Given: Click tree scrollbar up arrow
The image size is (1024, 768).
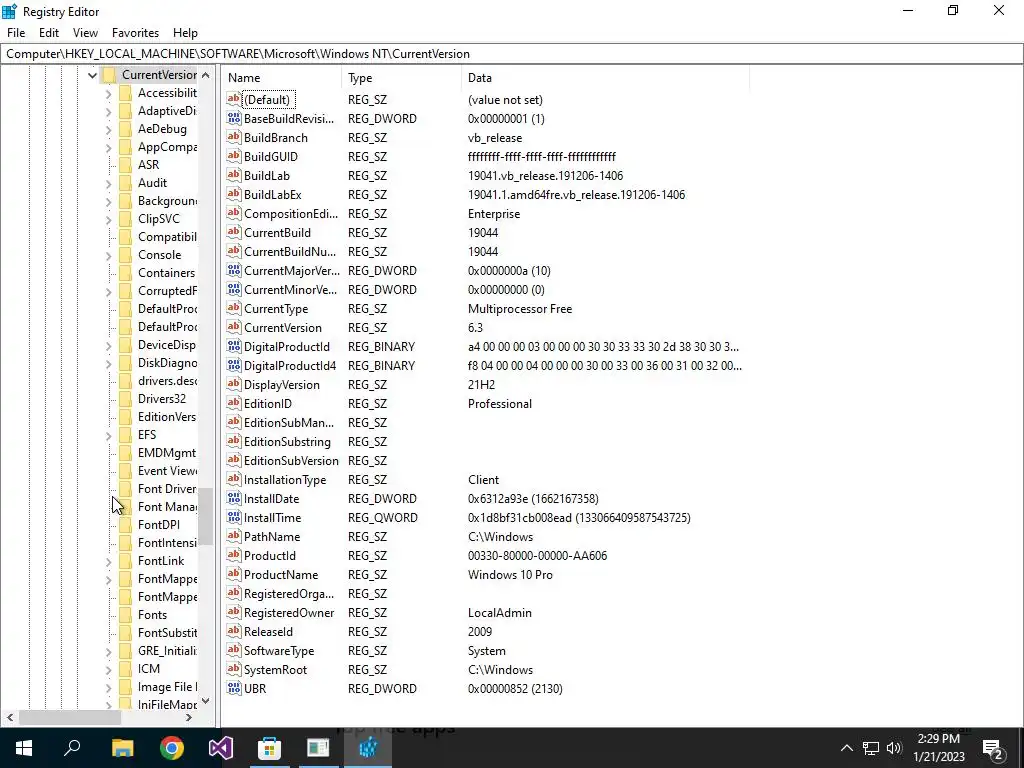Looking at the screenshot, I should (x=206, y=75).
